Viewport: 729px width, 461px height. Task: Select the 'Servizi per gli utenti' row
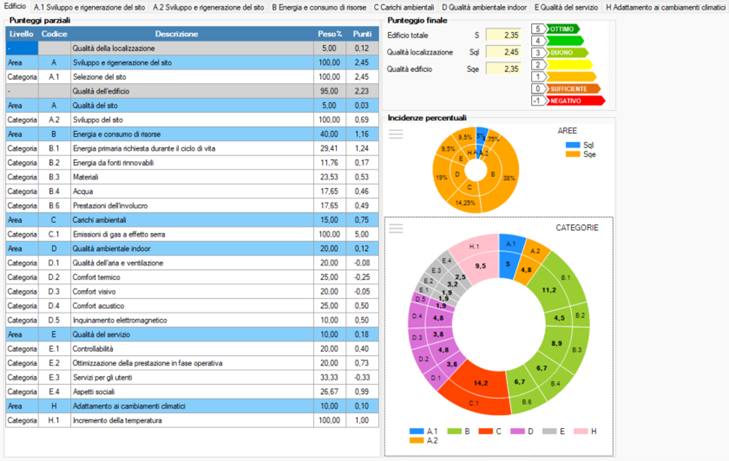click(192, 377)
